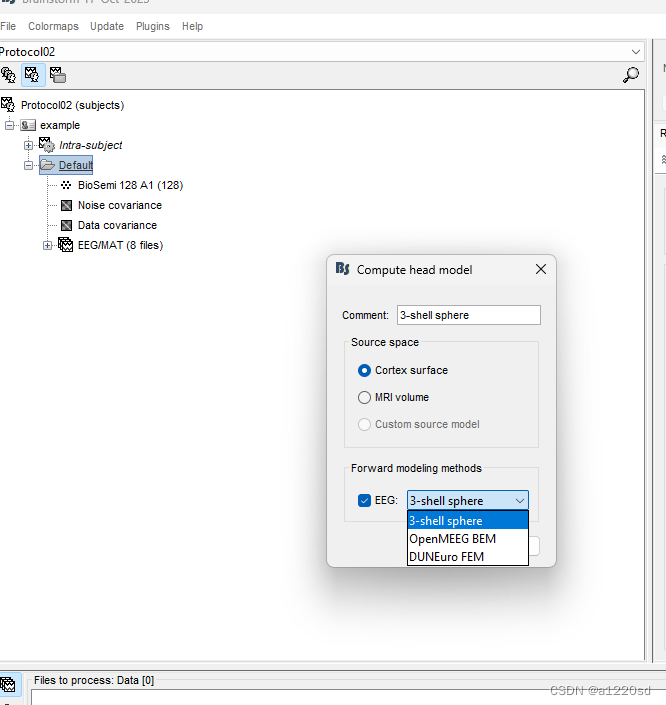The image size is (666, 705).
Task: Click the Noise covariance icon
Action: click(67, 205)
